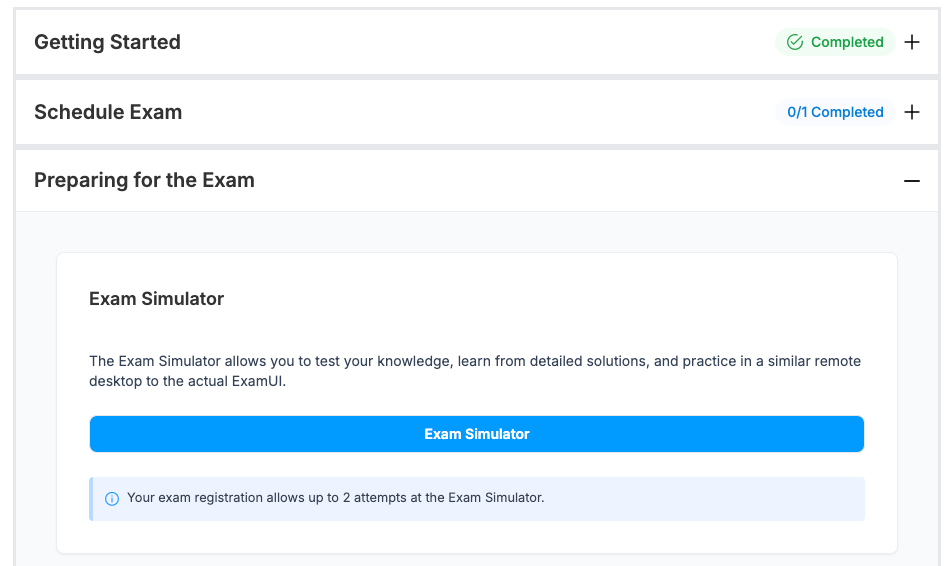Click the Exam Simulator card heading
946x566 pixels.
click(156, 299)
